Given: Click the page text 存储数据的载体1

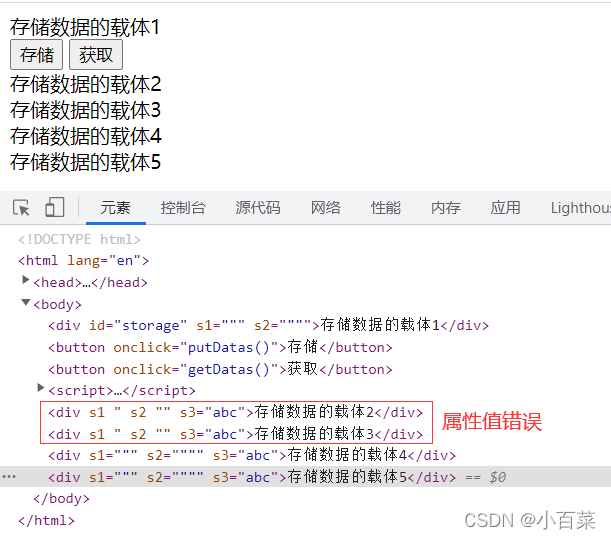Looking at the screenshot, I should click(x=85, y=27).
